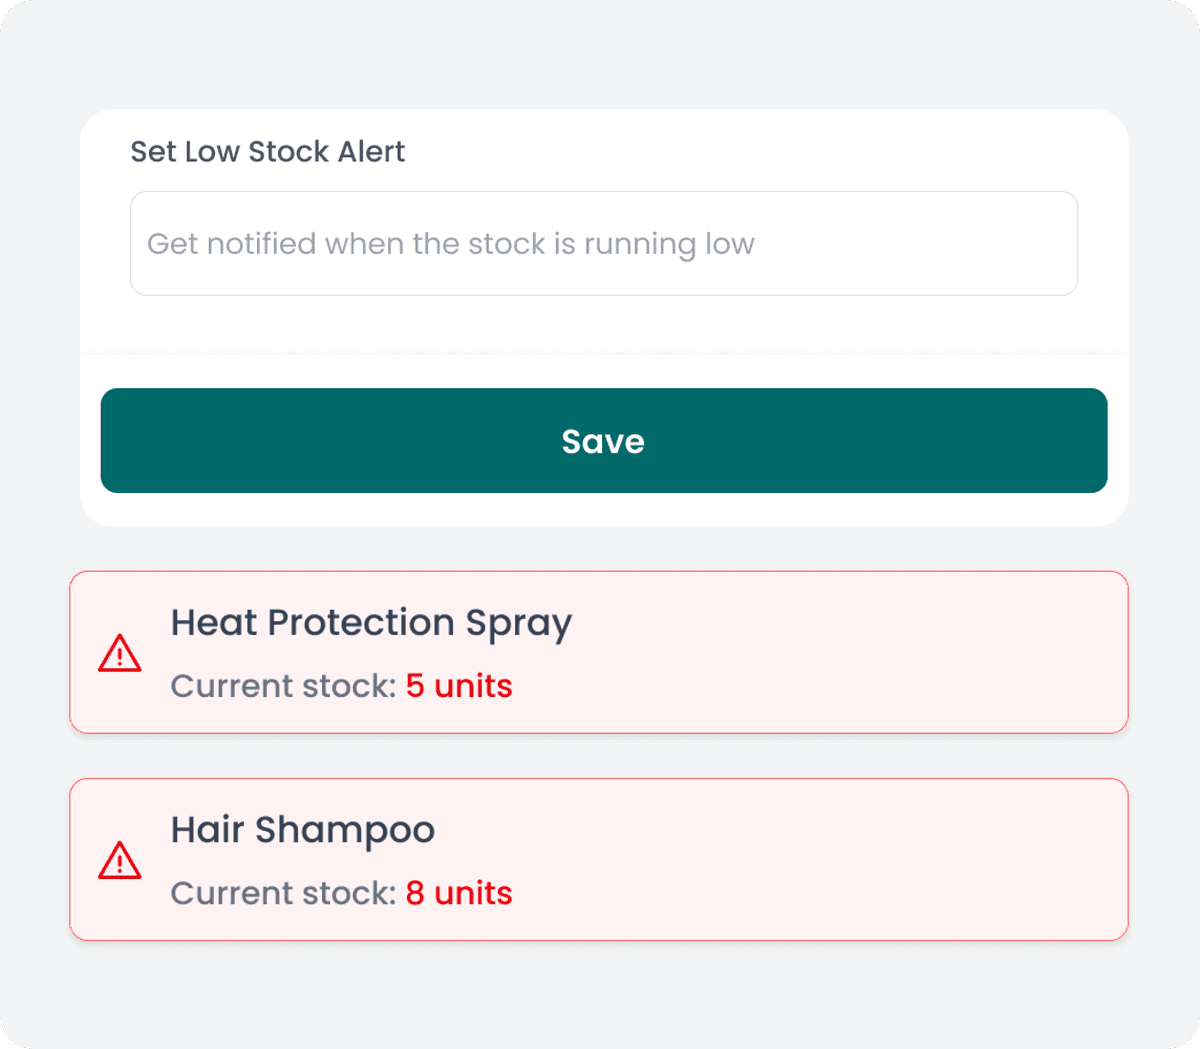Click the red "5 units" stock value

tap(459, 686)
